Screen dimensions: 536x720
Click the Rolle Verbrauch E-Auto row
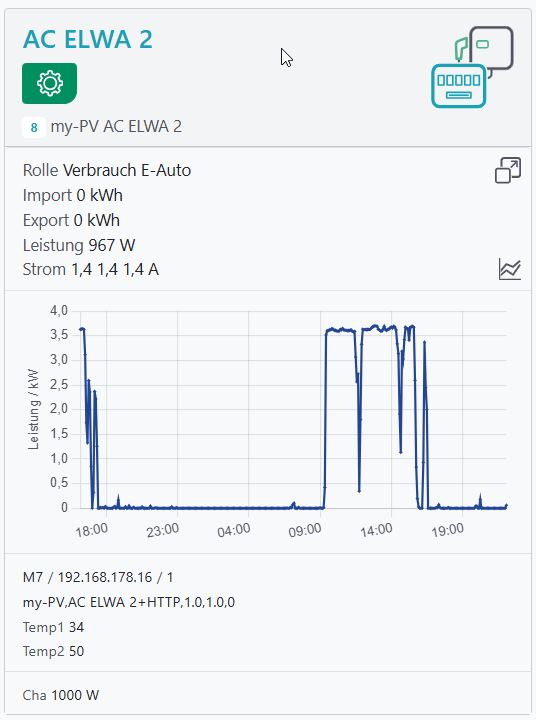tap(107, 170)
